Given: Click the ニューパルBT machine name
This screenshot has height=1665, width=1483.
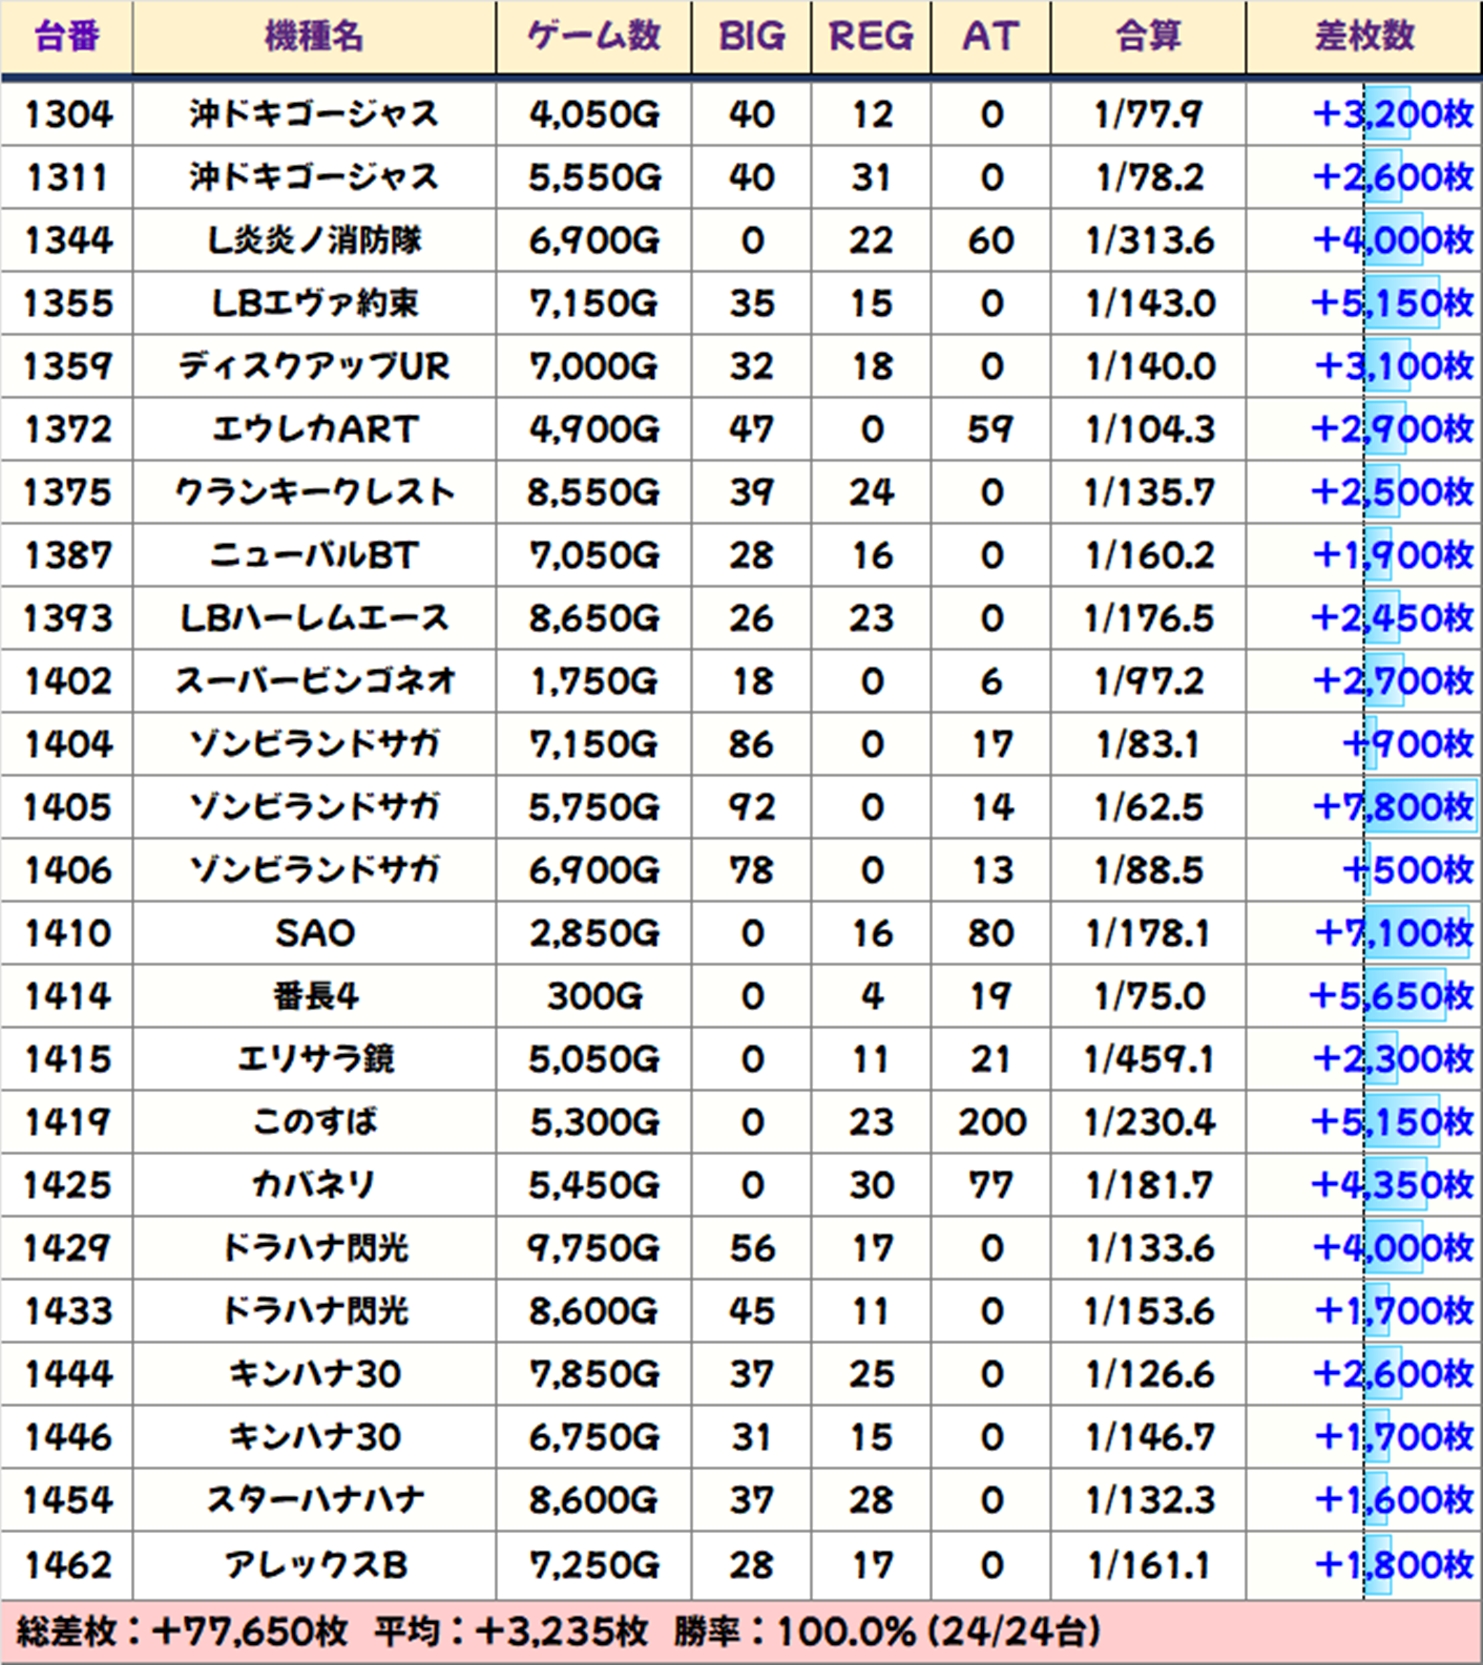Looking at the screenshot, I should click(x=314, y=556).
